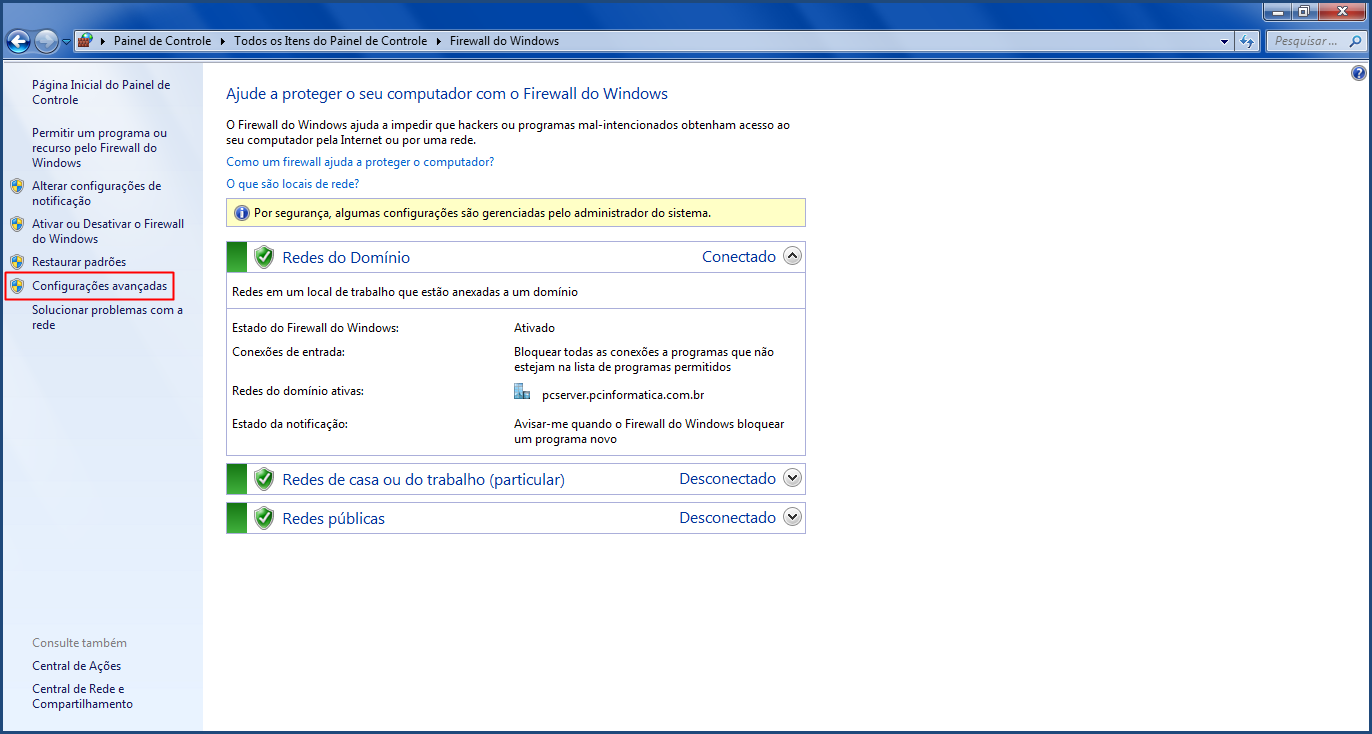Click Redes do domínio ativas label

tap(298, 391)
